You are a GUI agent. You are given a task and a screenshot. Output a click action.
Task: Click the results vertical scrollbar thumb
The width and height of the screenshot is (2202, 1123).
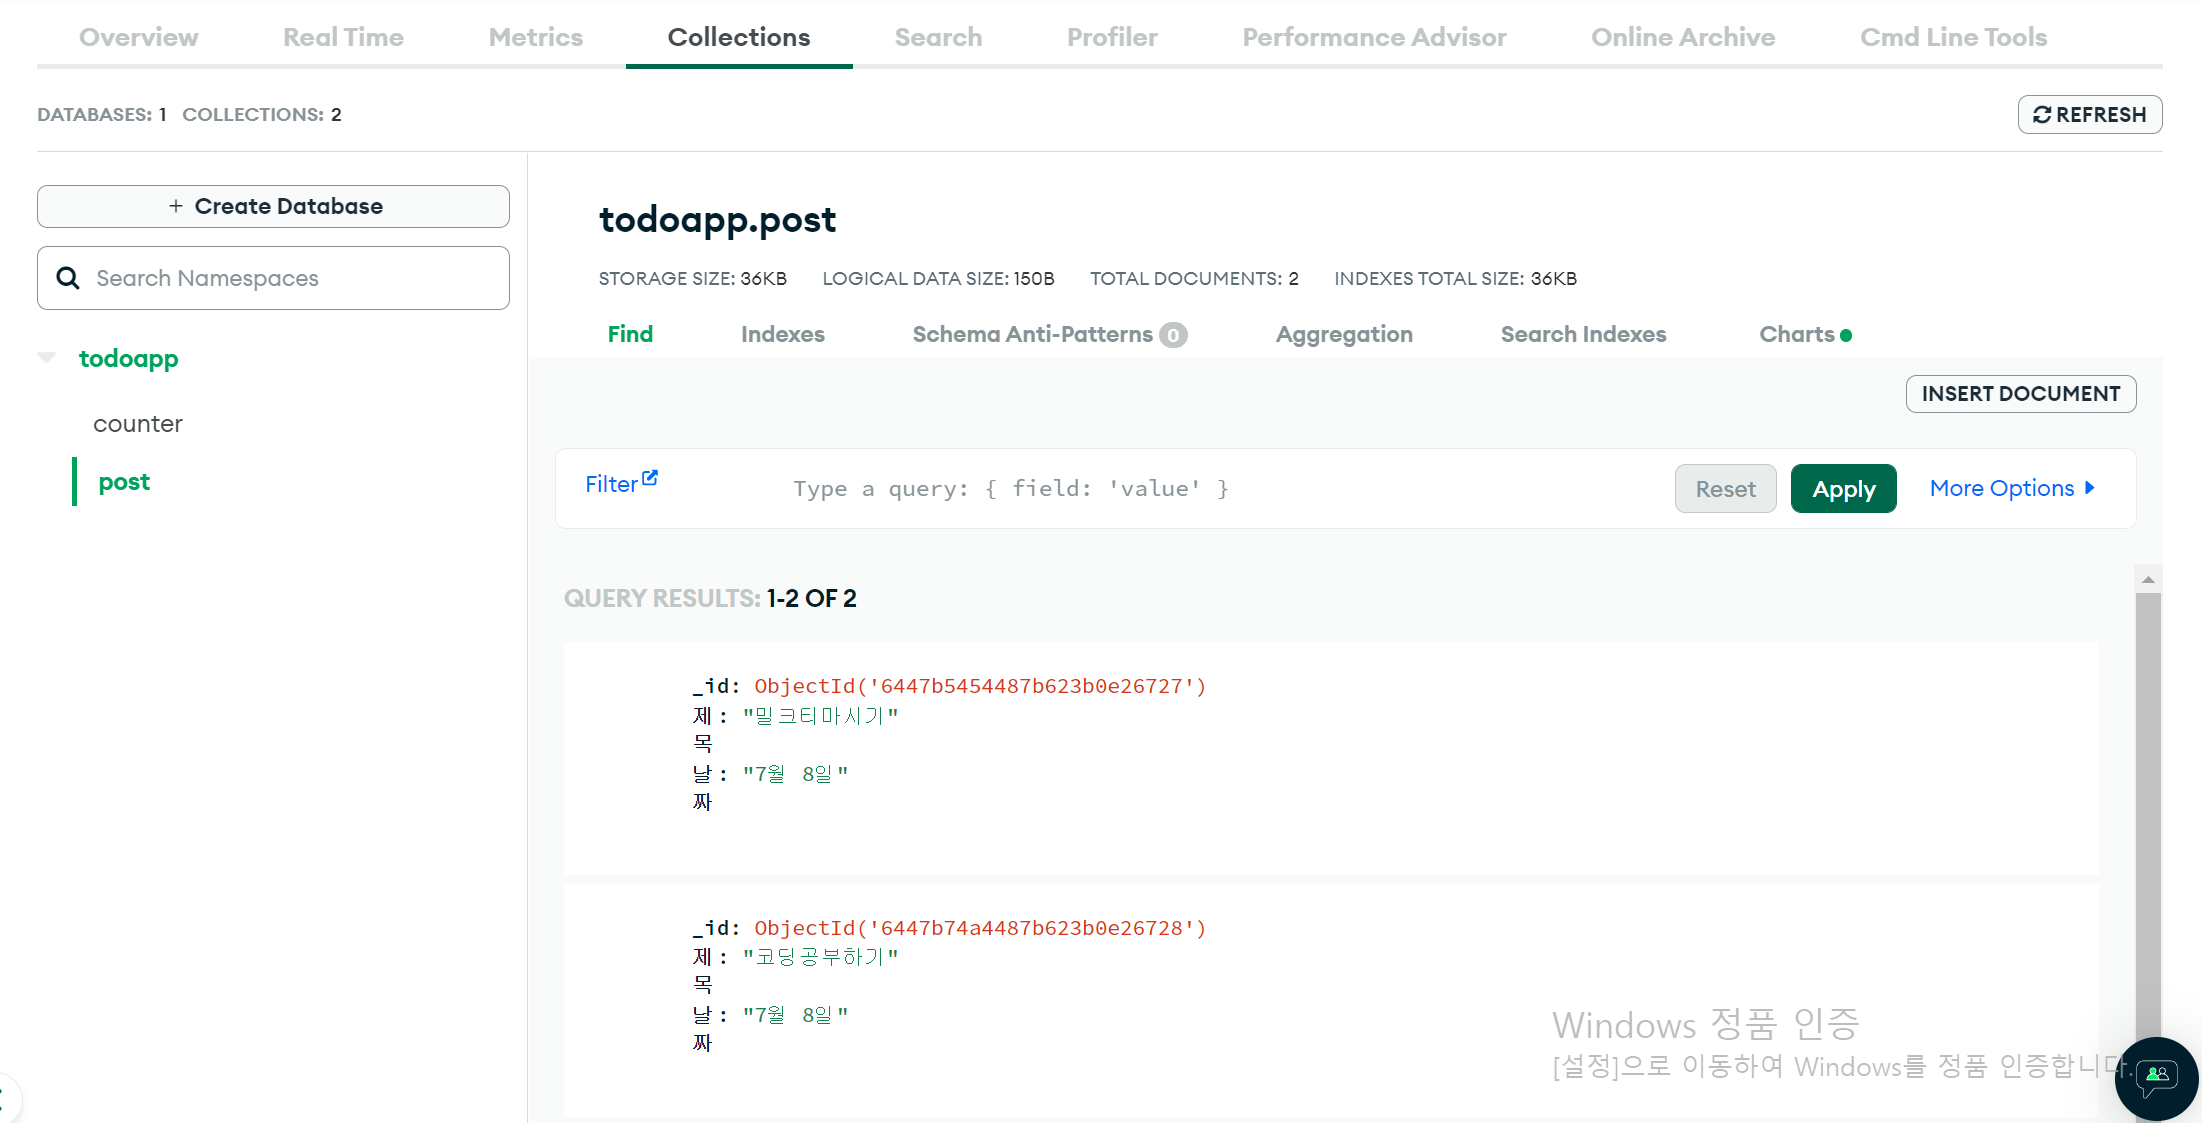[2148, 815]
